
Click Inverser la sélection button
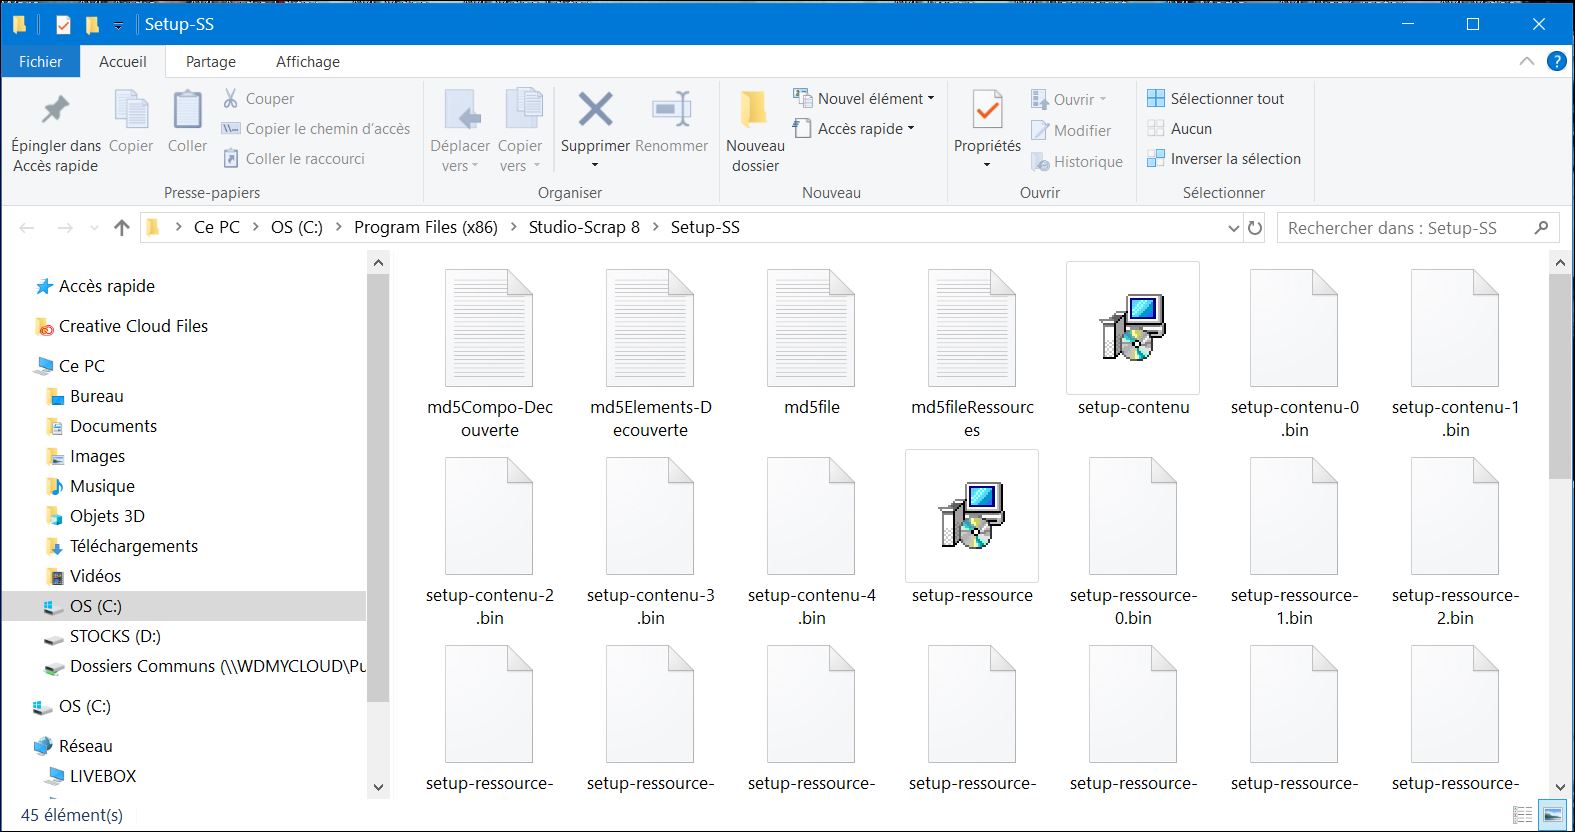point(1224,158)
